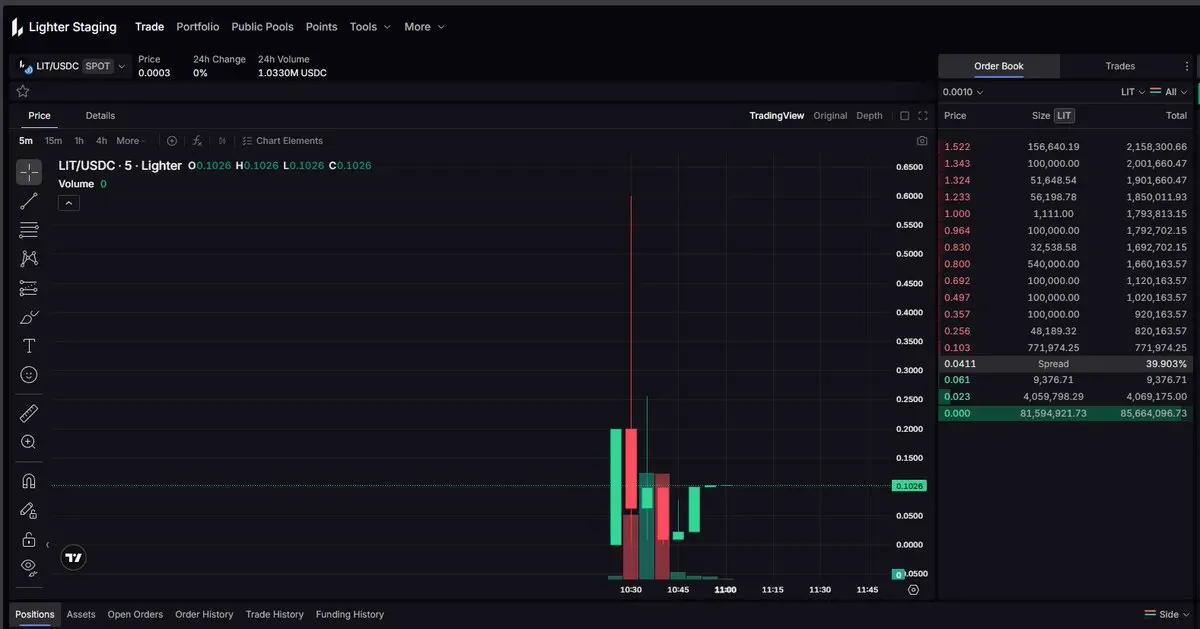Switch to the Price tab

click(39, 116)
